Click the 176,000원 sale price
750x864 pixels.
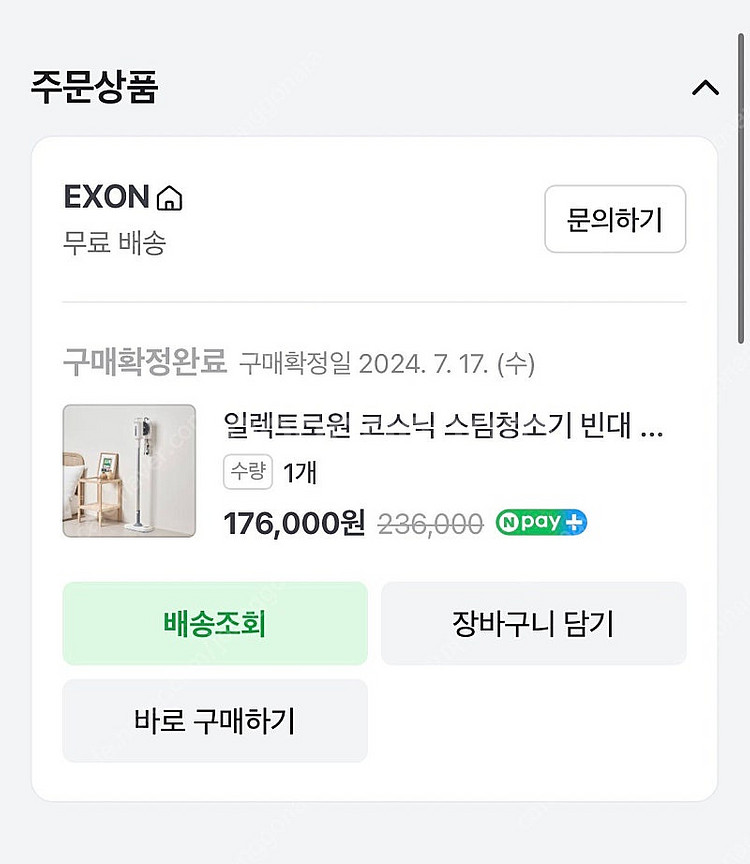click(x=295, y=523)
